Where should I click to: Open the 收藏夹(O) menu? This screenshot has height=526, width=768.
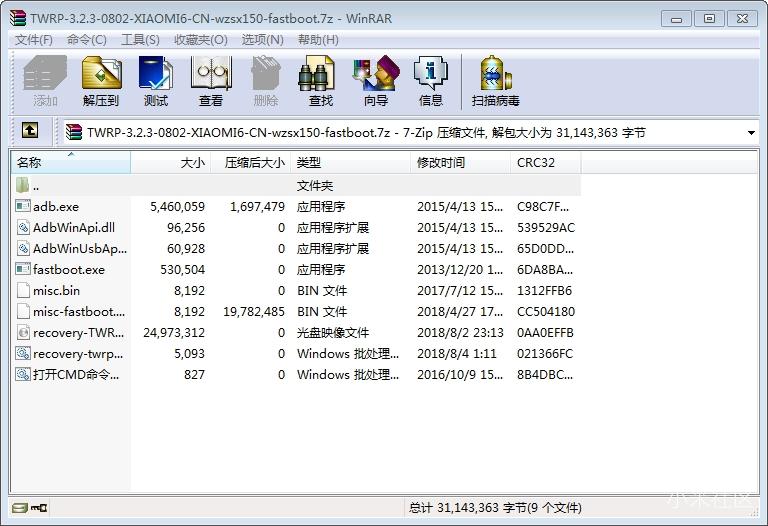click(201, 40)
